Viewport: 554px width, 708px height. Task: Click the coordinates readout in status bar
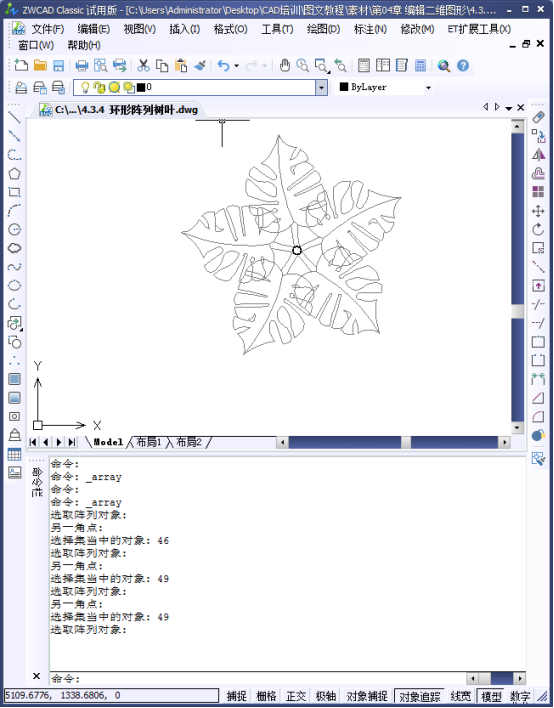[111, 695]
